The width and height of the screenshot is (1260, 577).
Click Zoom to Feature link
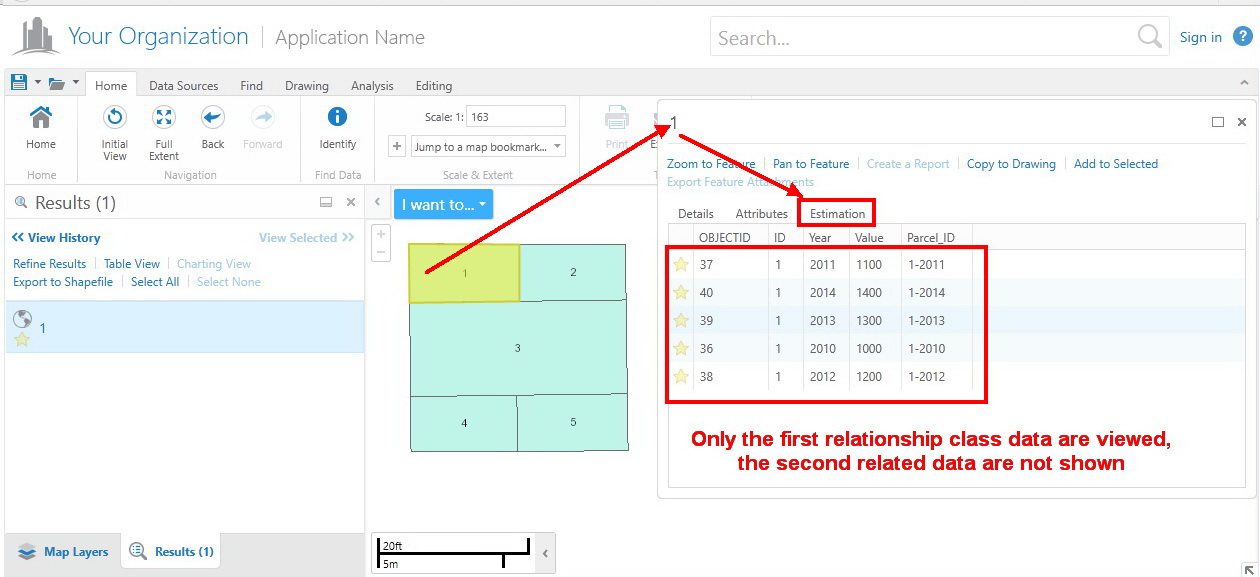click(711, 164)
